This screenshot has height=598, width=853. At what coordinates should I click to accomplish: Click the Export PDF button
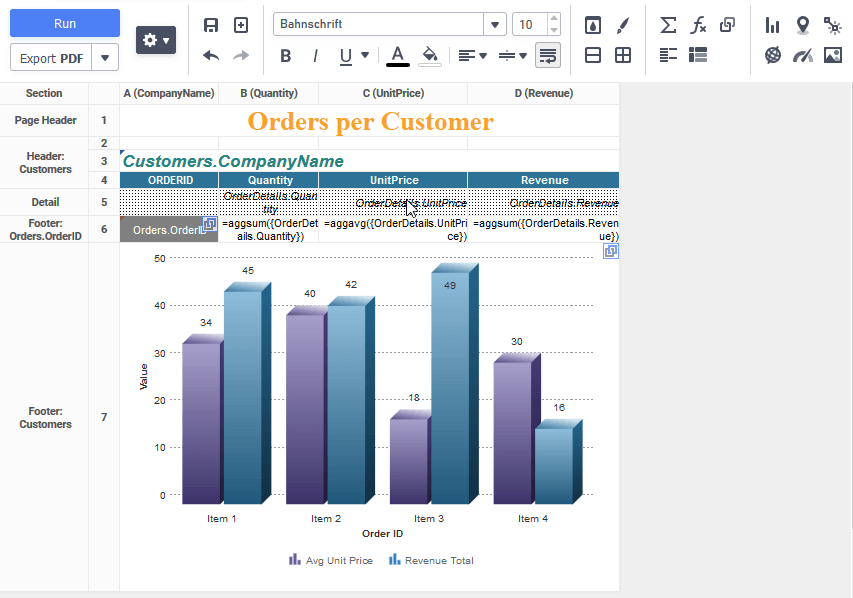tap(51, 58)
